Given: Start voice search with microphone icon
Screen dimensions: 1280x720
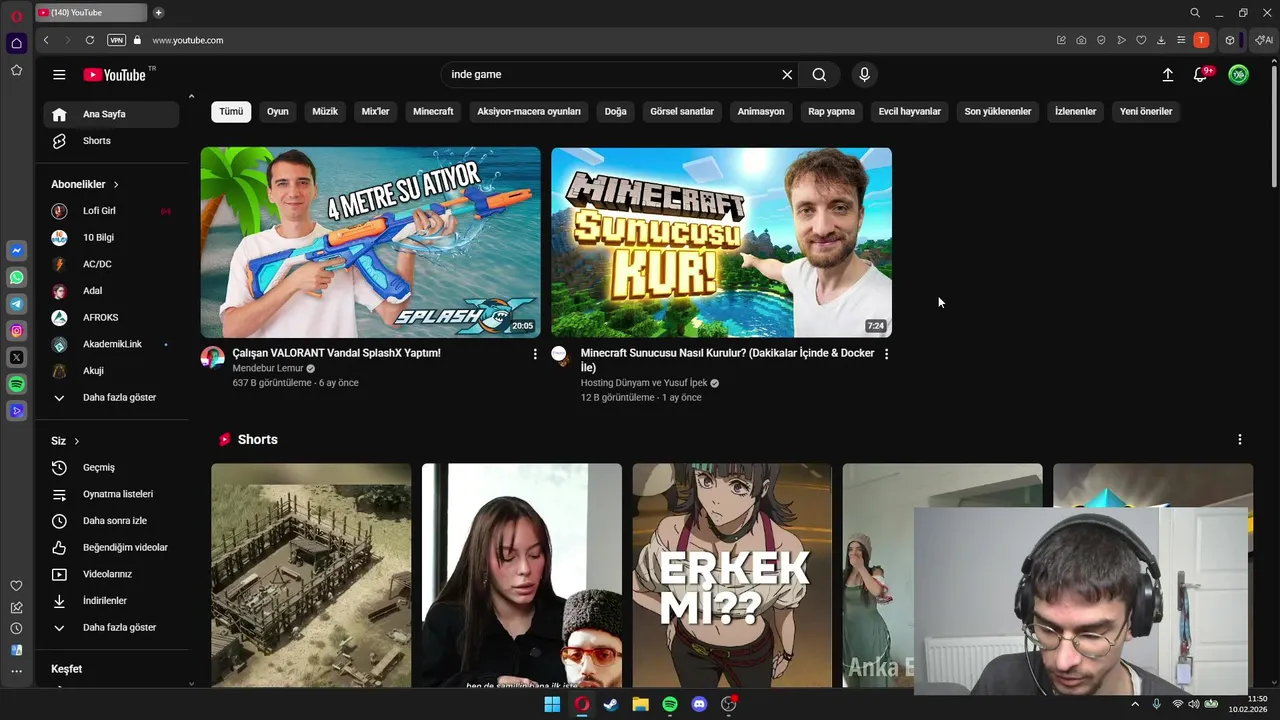Looking at the screenshot, I should pos(865,75).
